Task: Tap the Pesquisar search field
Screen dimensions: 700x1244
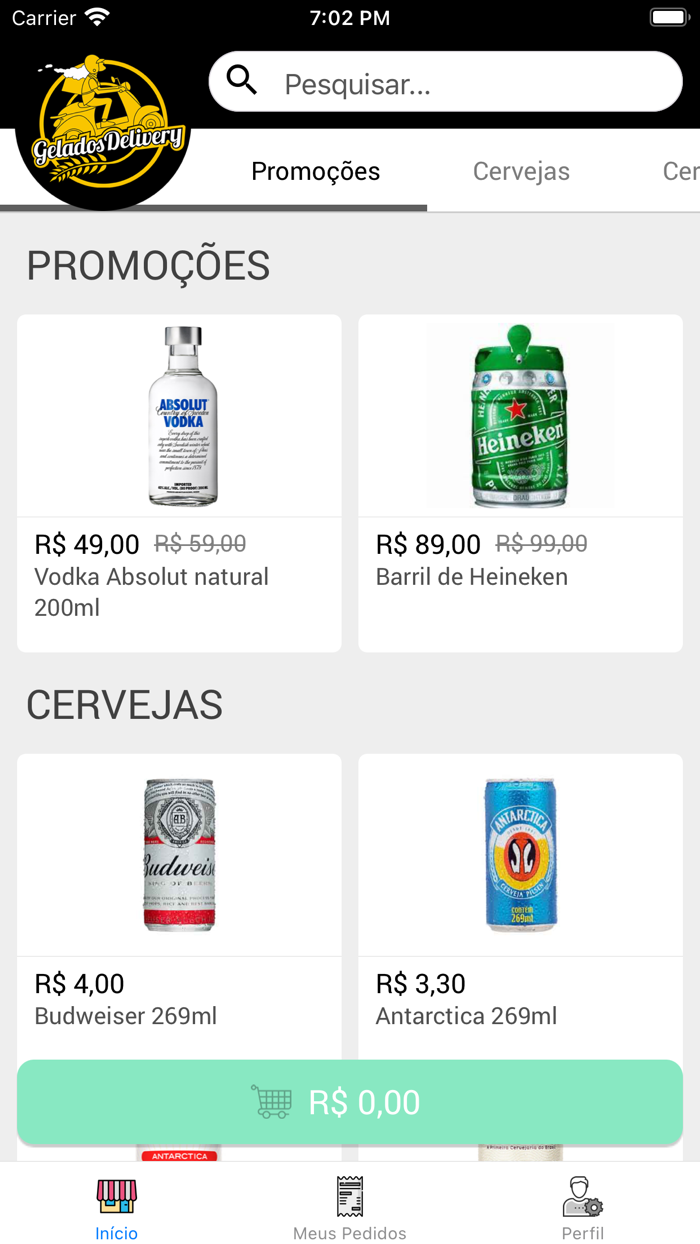Action: point(445,82)
